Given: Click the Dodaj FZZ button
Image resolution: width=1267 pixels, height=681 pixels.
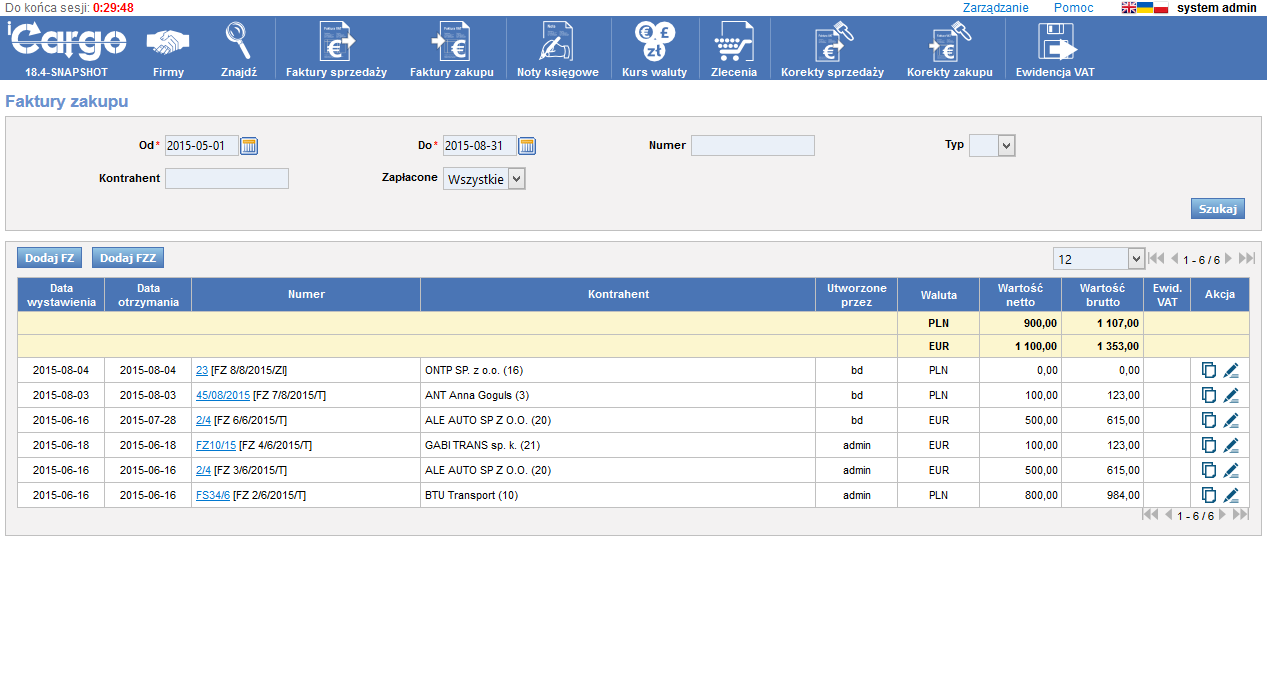Looking at the screenshot, I should pos(128,258).
